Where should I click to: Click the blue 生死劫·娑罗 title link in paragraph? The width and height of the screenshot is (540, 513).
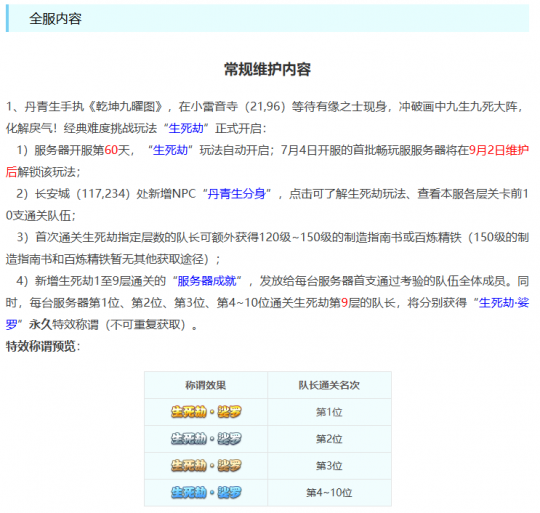(504, 303)
